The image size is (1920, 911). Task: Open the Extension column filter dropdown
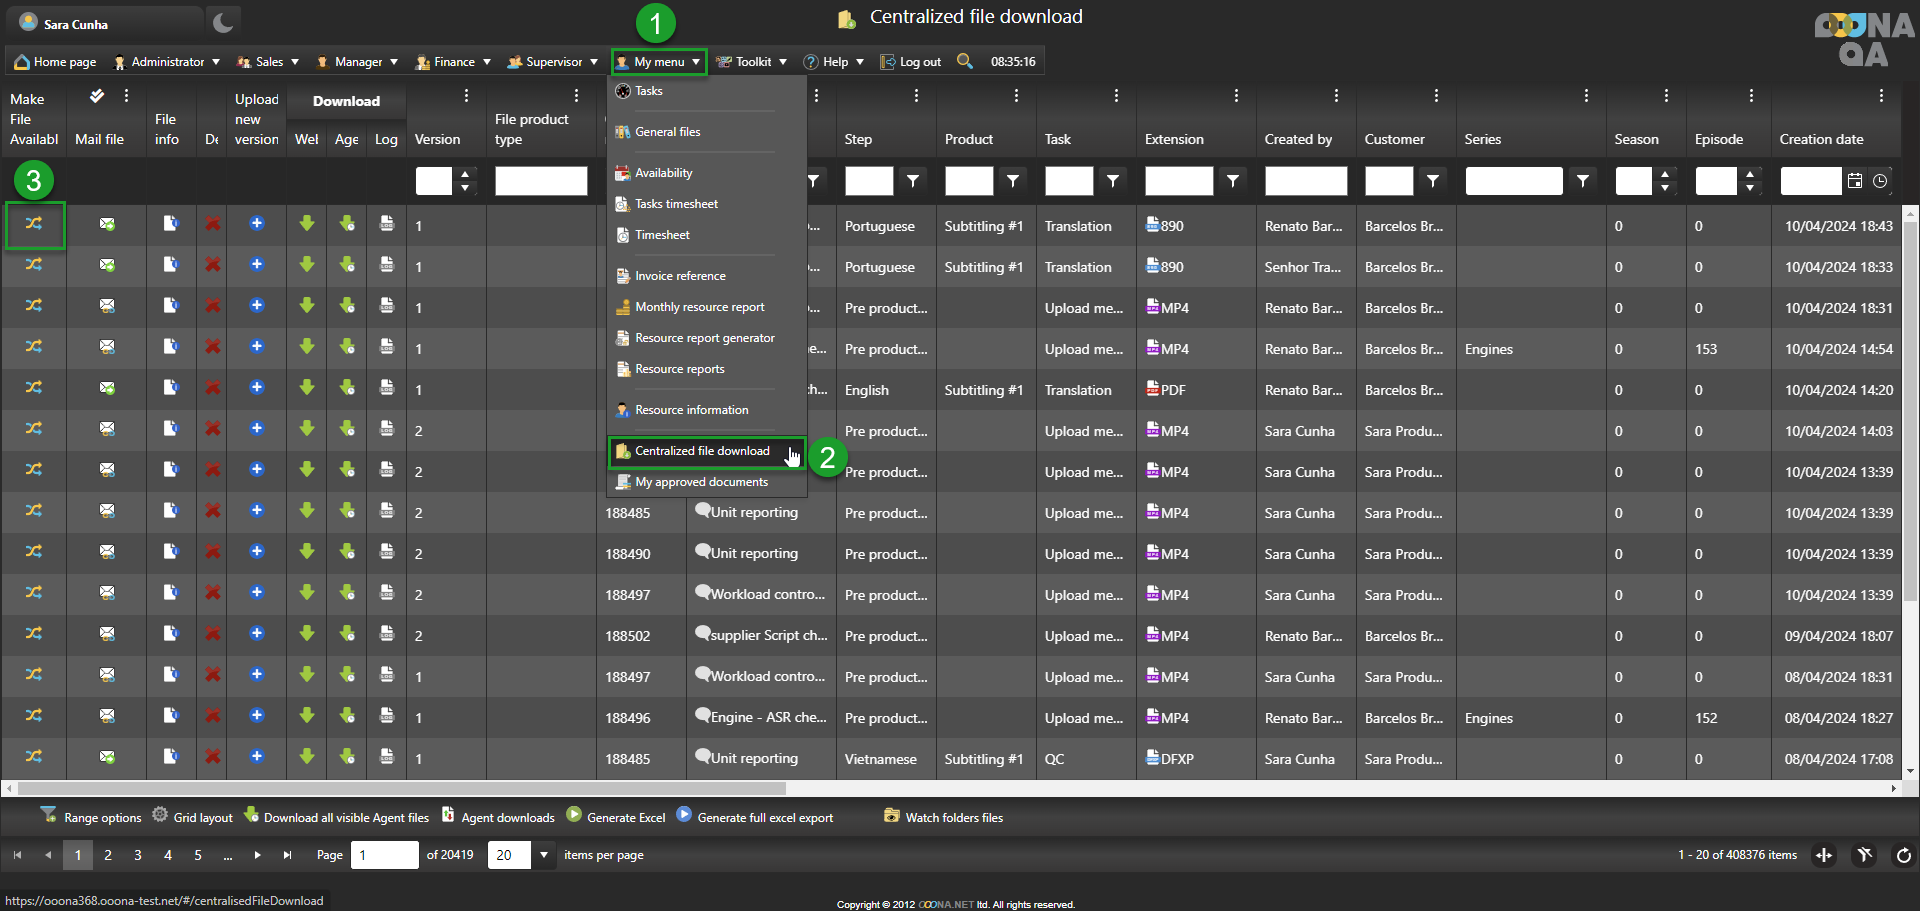(x=1233, y=181)
